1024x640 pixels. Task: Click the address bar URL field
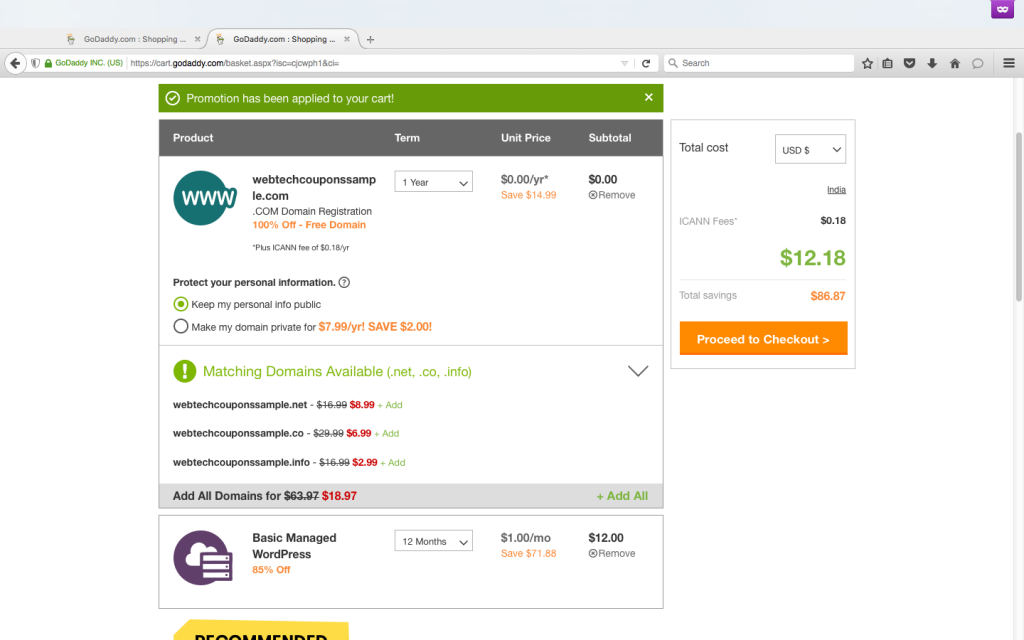point(372,63)
